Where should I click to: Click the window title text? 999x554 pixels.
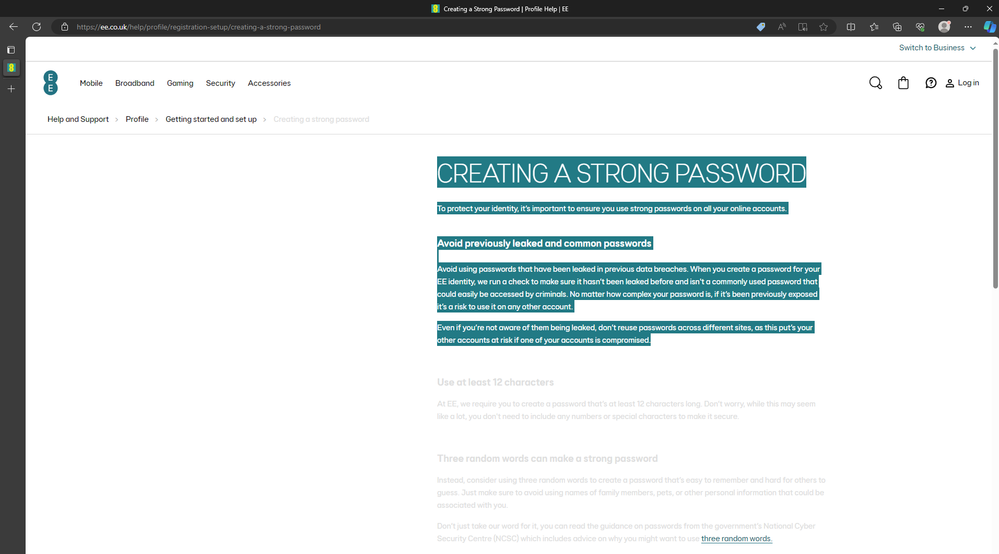pyautogui.click(x=506, y=9)
